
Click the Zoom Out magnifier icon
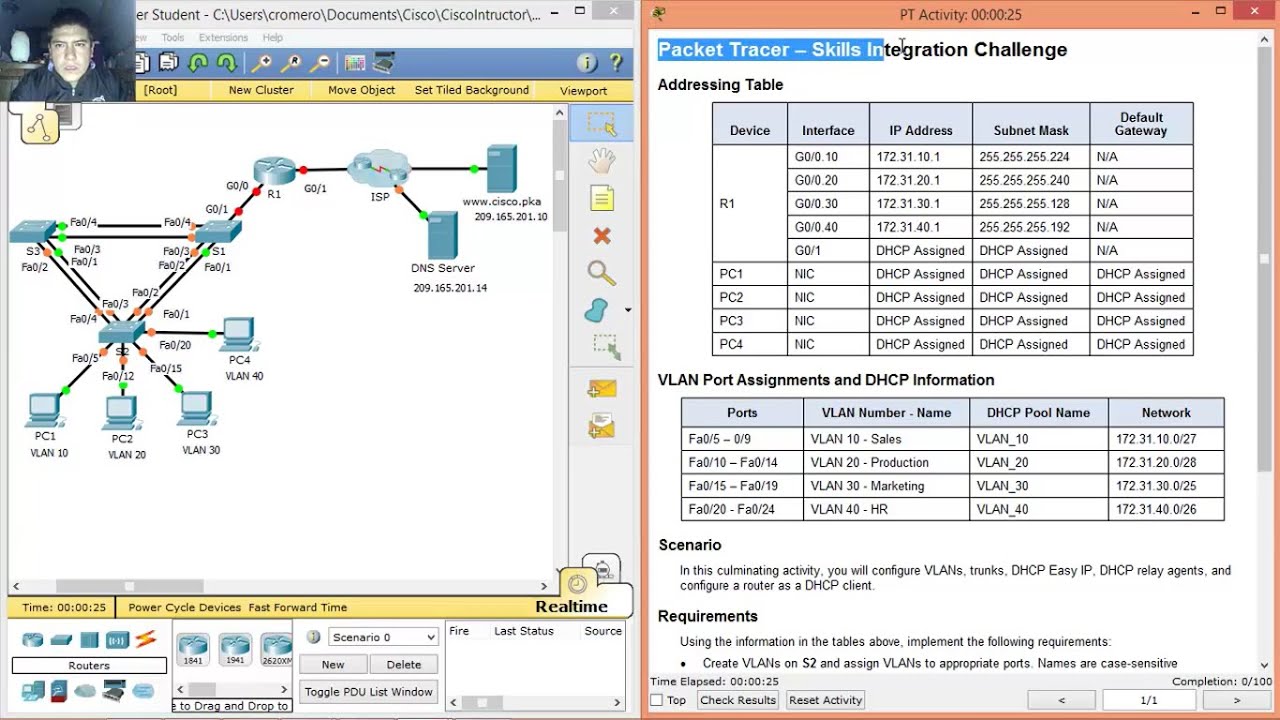pyautogui.click(x=320, y=63)
